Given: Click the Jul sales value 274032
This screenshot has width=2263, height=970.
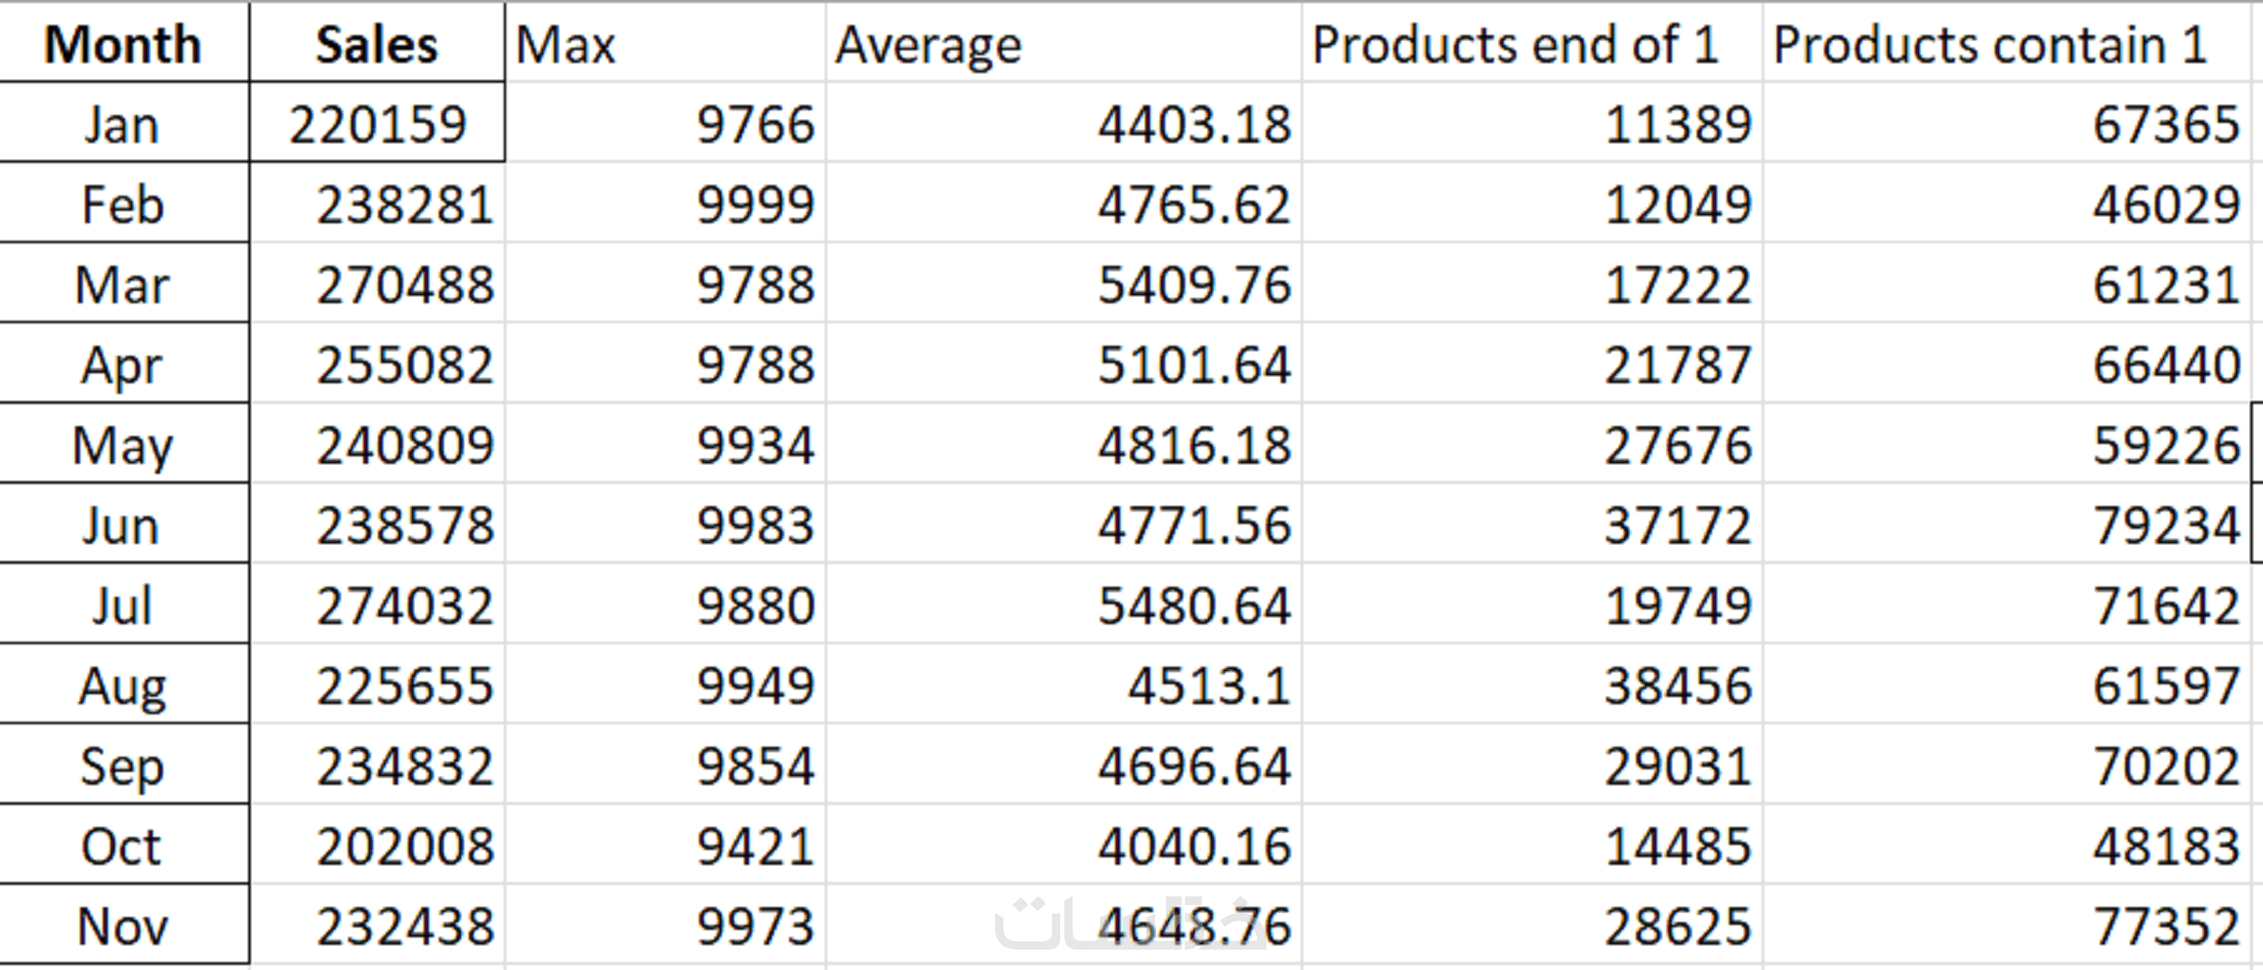Looking at the screenshot, I should tap(377, 606).
